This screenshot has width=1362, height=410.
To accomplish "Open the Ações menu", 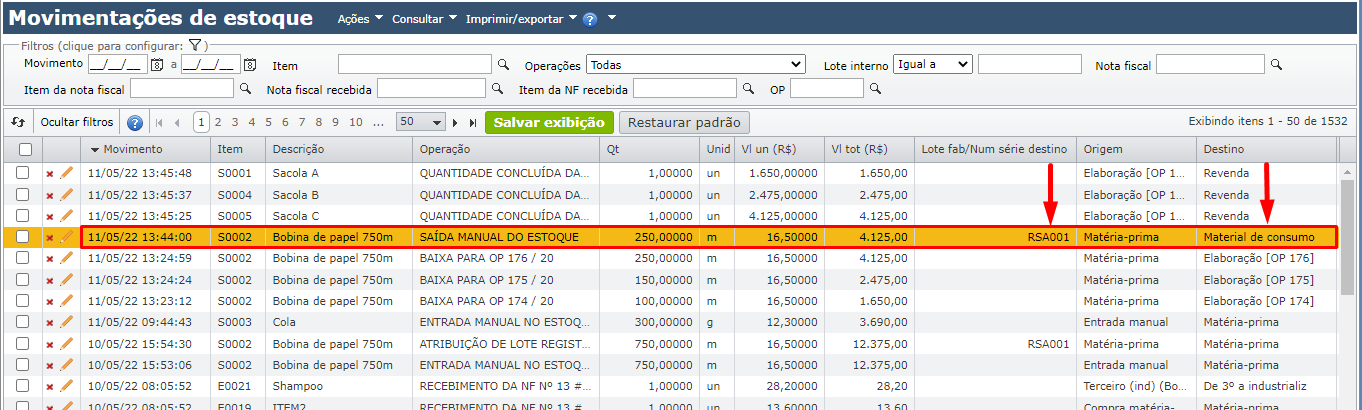I will coord(360,19).
